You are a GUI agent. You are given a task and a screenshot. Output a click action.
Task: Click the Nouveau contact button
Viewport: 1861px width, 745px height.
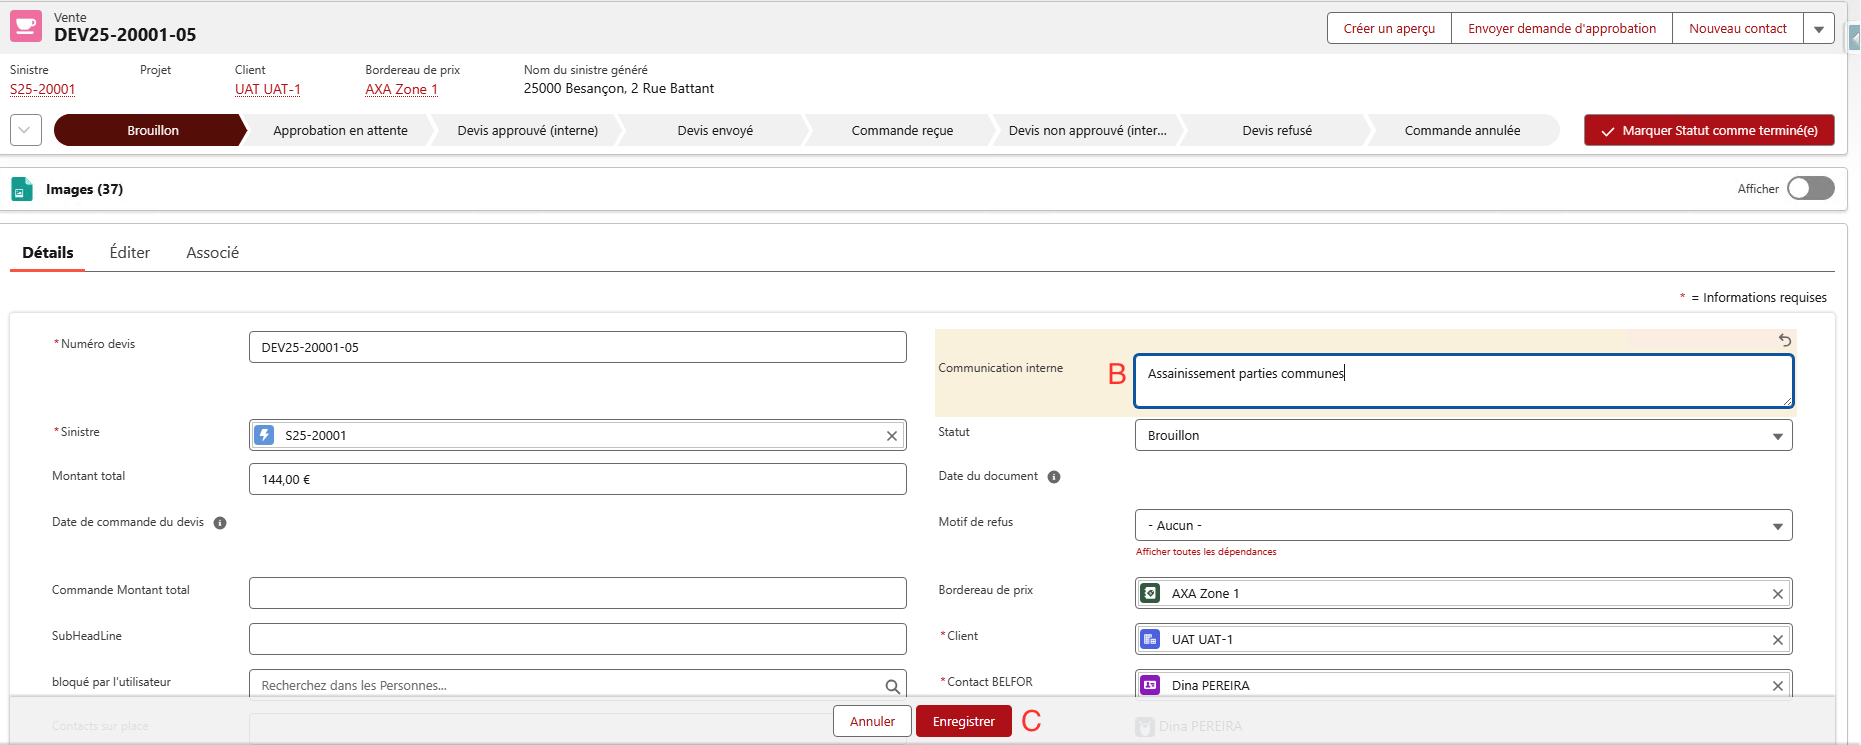[1738, 29]
